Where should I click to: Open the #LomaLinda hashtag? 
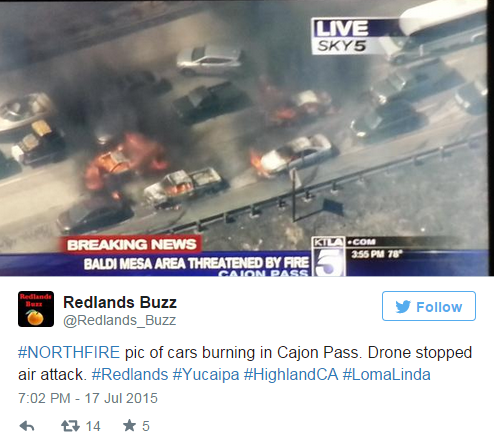click(386, 374)
